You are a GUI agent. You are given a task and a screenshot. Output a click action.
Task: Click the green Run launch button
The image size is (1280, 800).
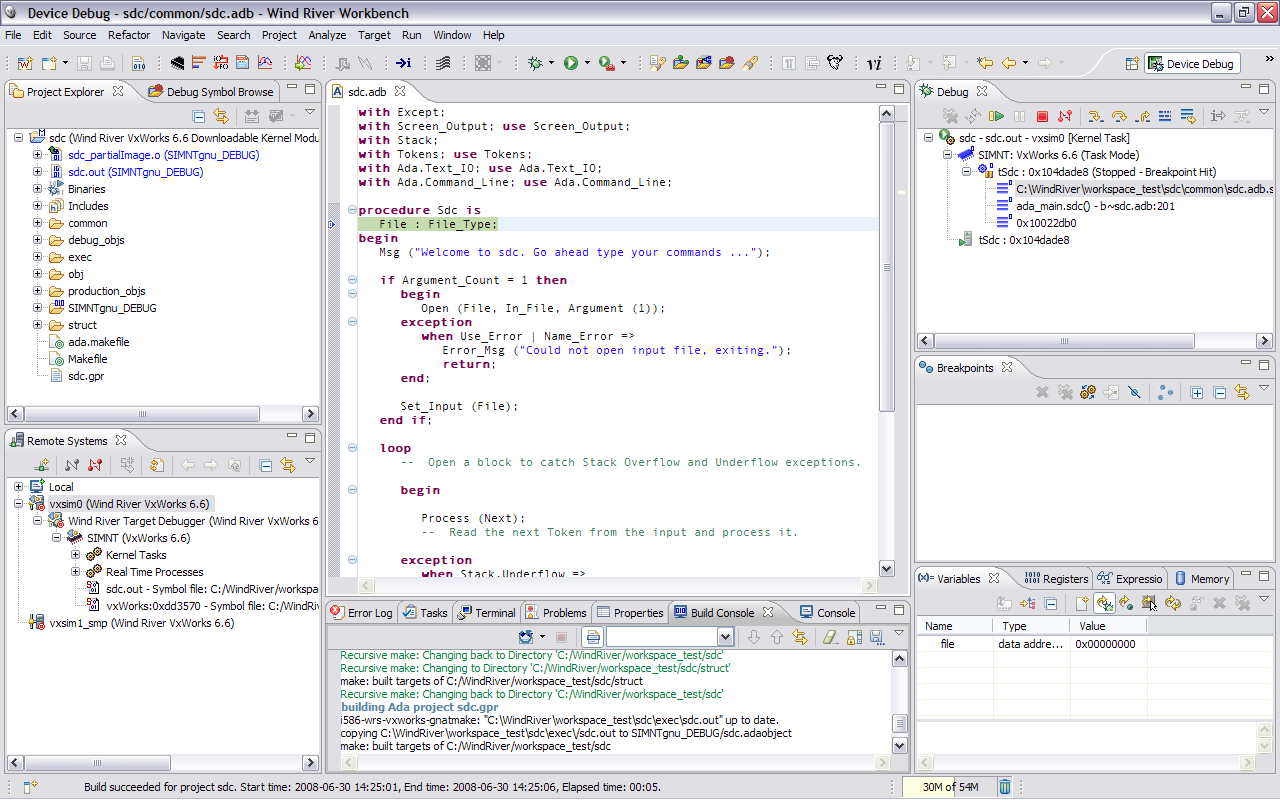(570, 63)
